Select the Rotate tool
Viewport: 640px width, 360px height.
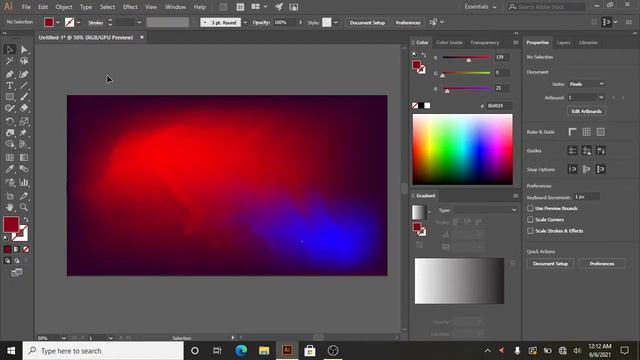[10, 121]
